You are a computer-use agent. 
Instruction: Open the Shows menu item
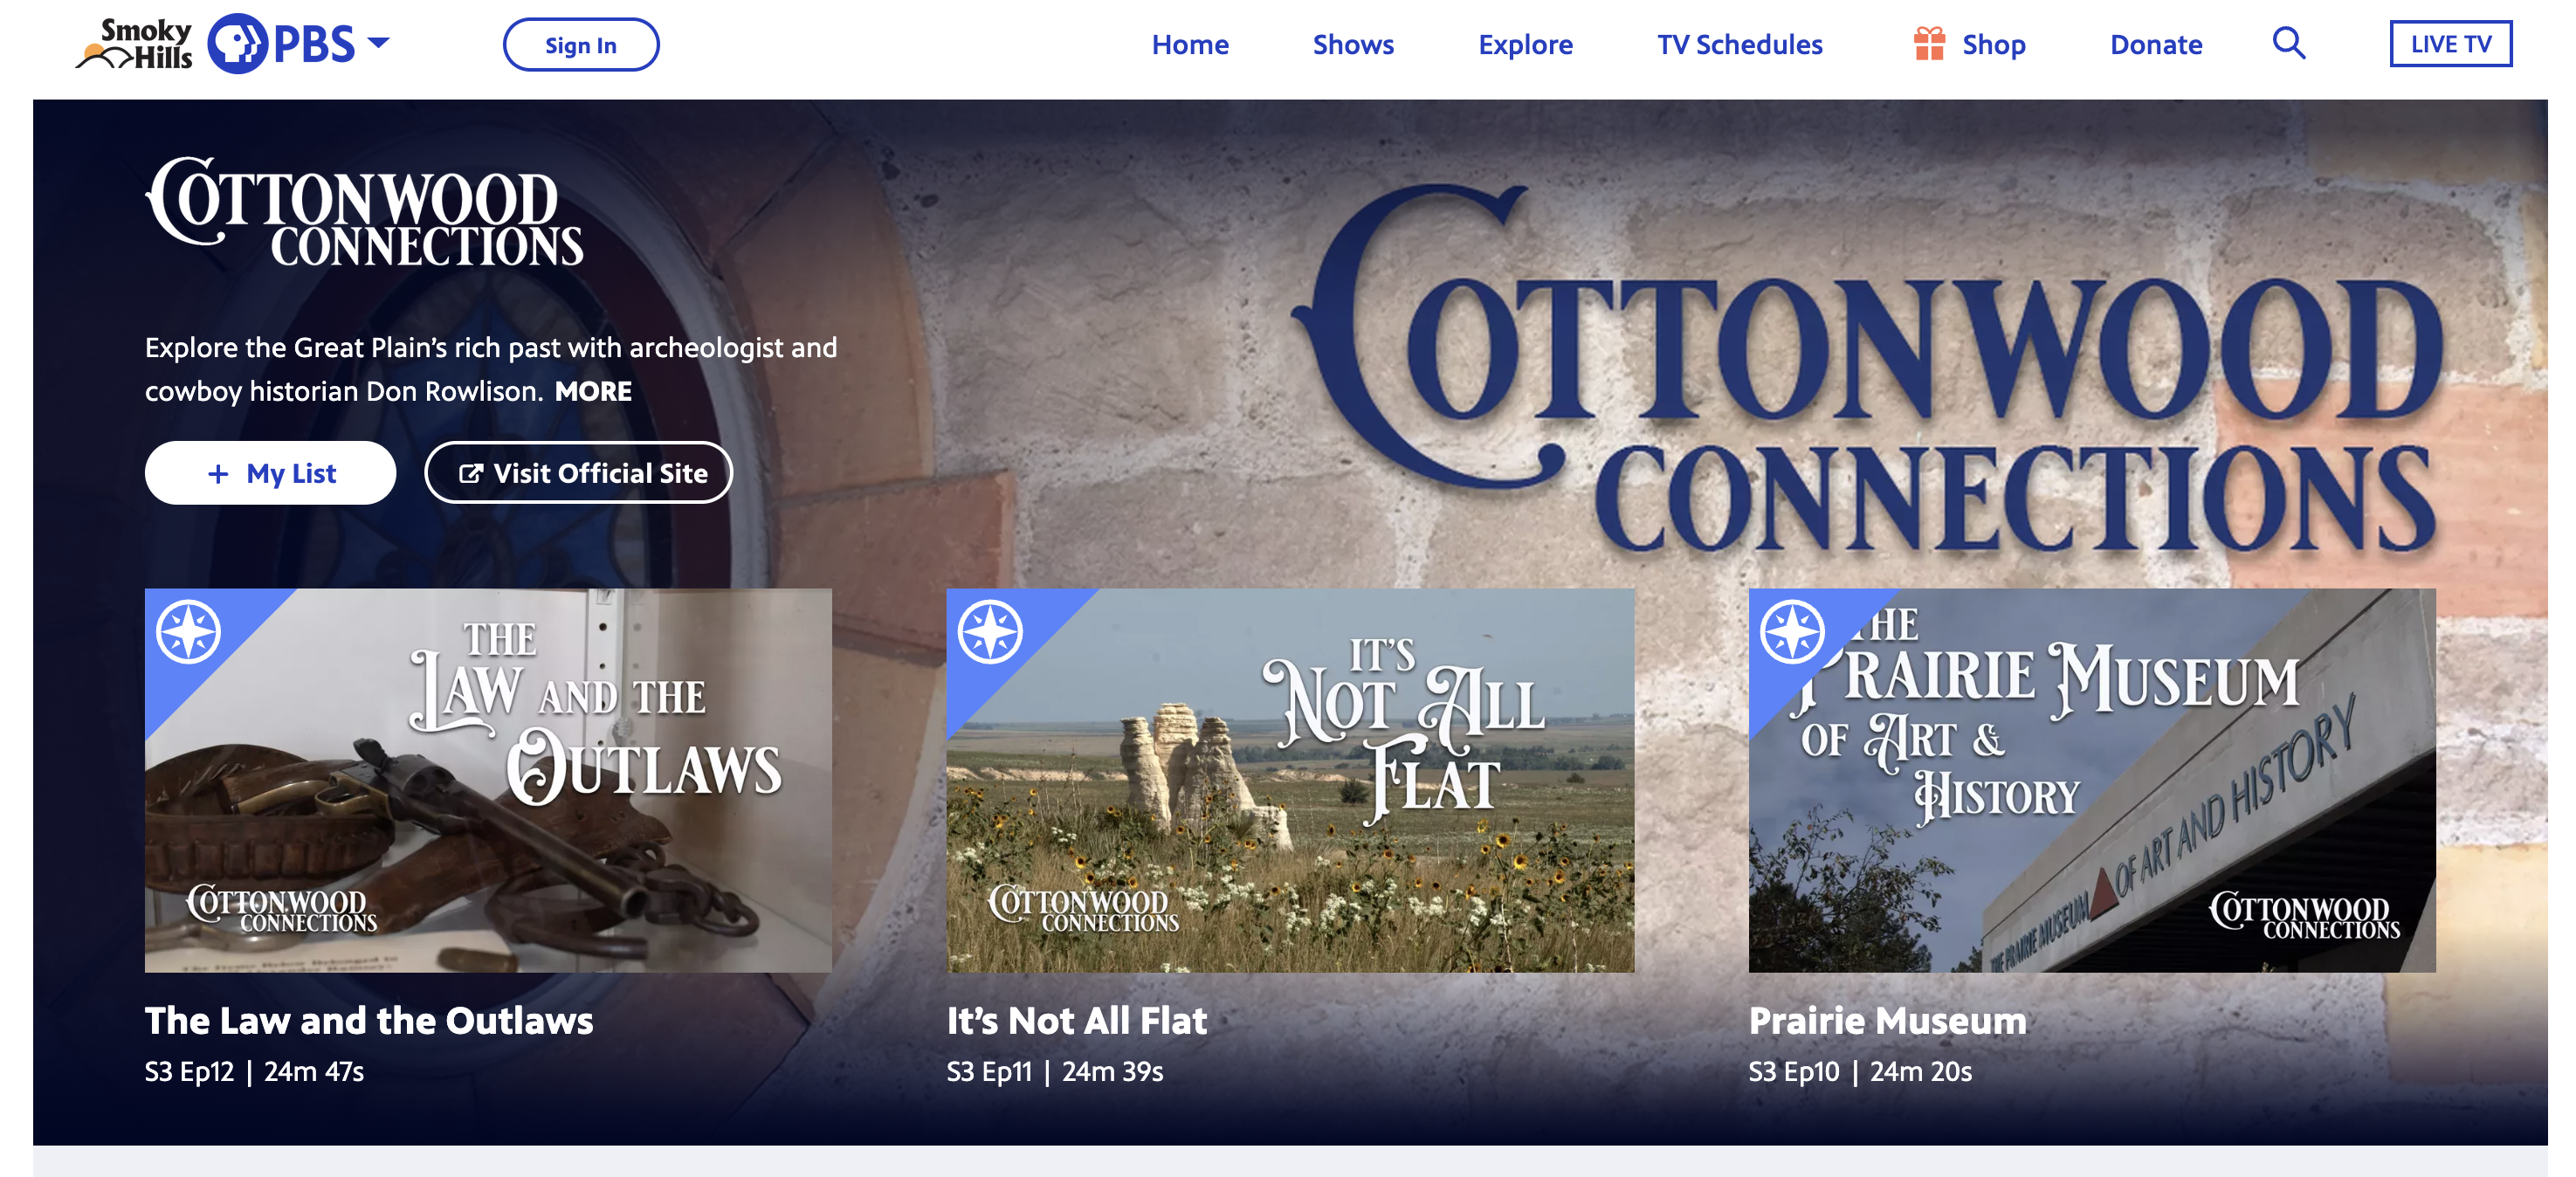1353,45
